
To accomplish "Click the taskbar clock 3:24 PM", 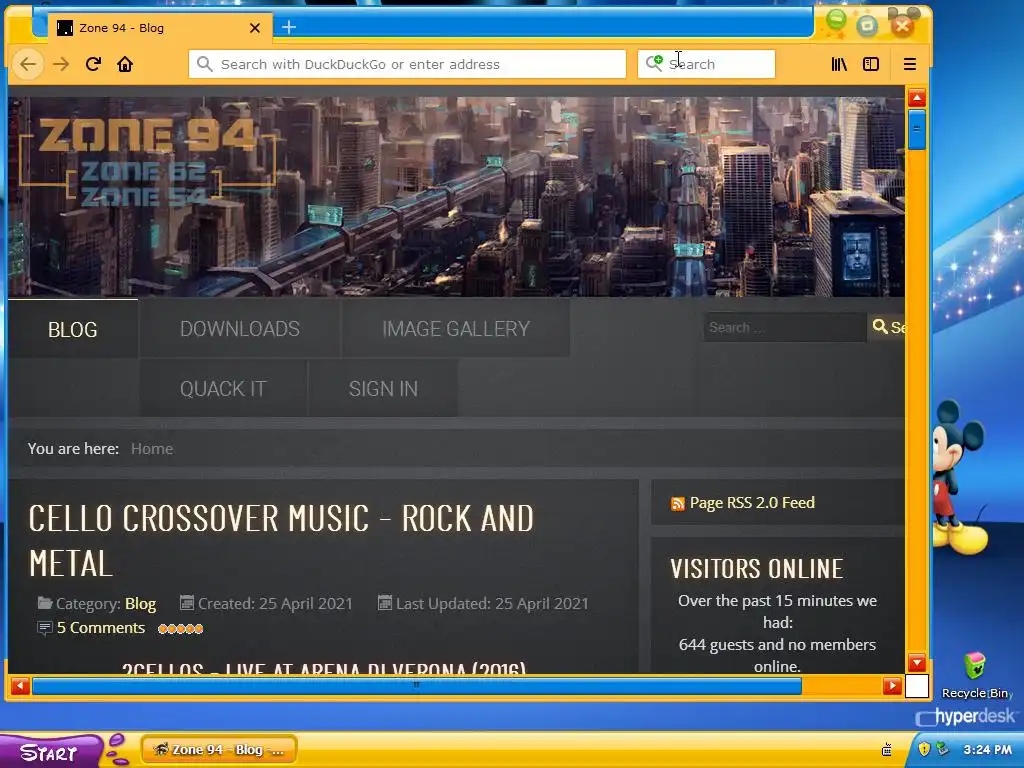I will [x=987, y=750].
